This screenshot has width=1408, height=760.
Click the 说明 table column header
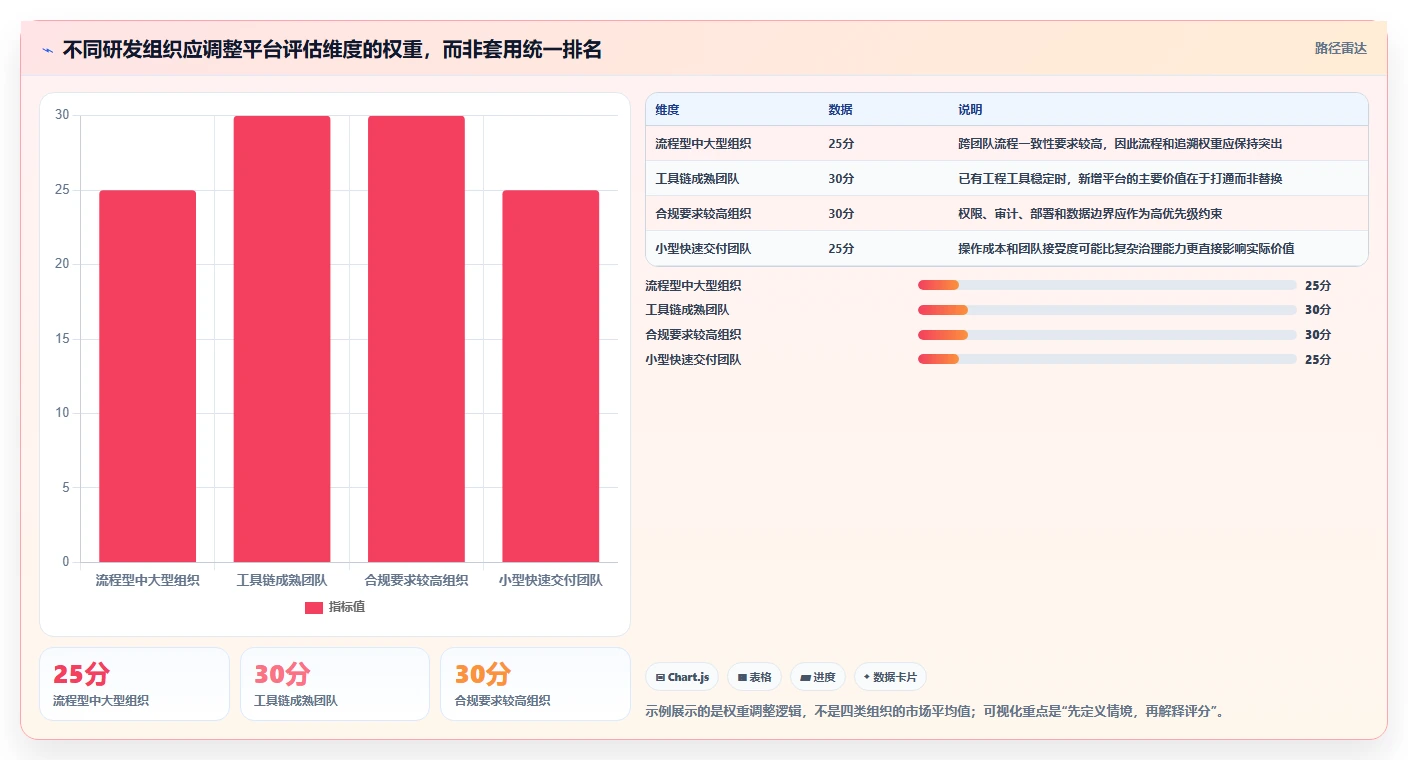point(970,110)
